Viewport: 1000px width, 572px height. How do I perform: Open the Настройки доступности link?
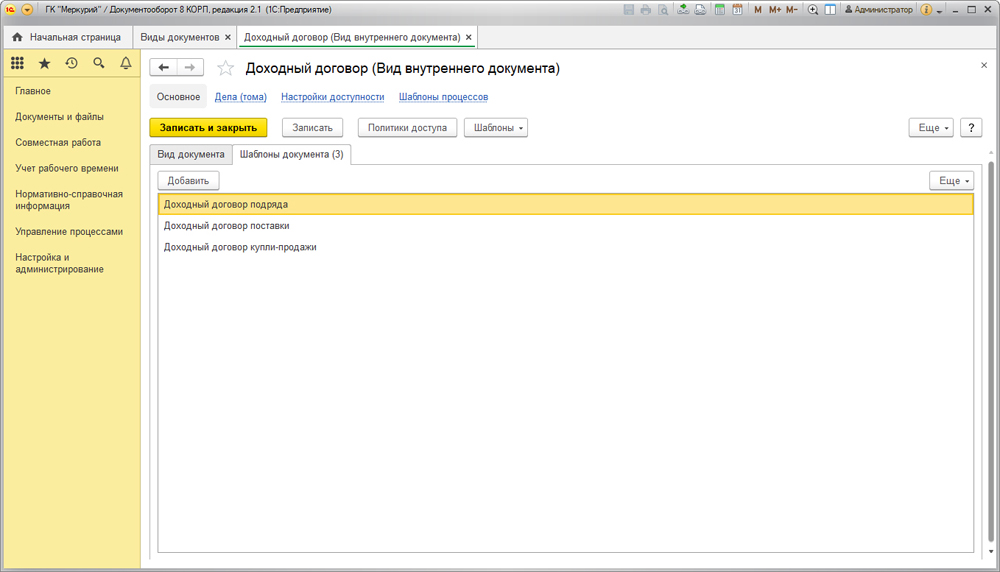point(332,97)
